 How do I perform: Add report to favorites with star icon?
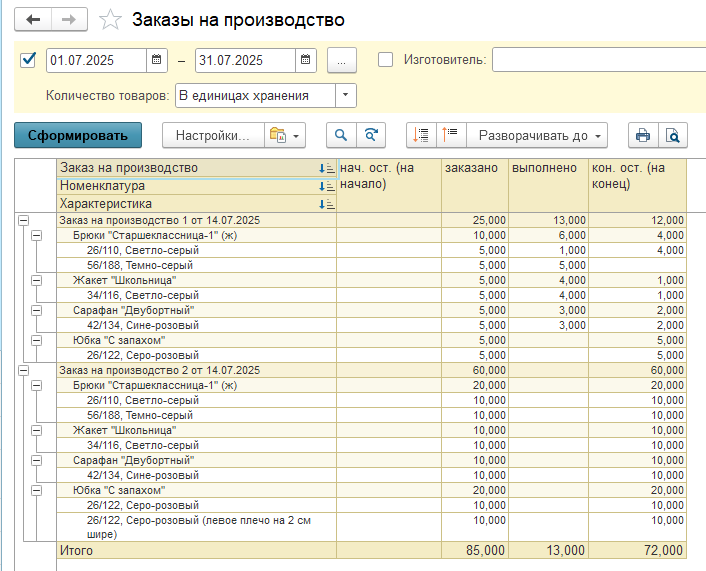[x=110, y=20]
